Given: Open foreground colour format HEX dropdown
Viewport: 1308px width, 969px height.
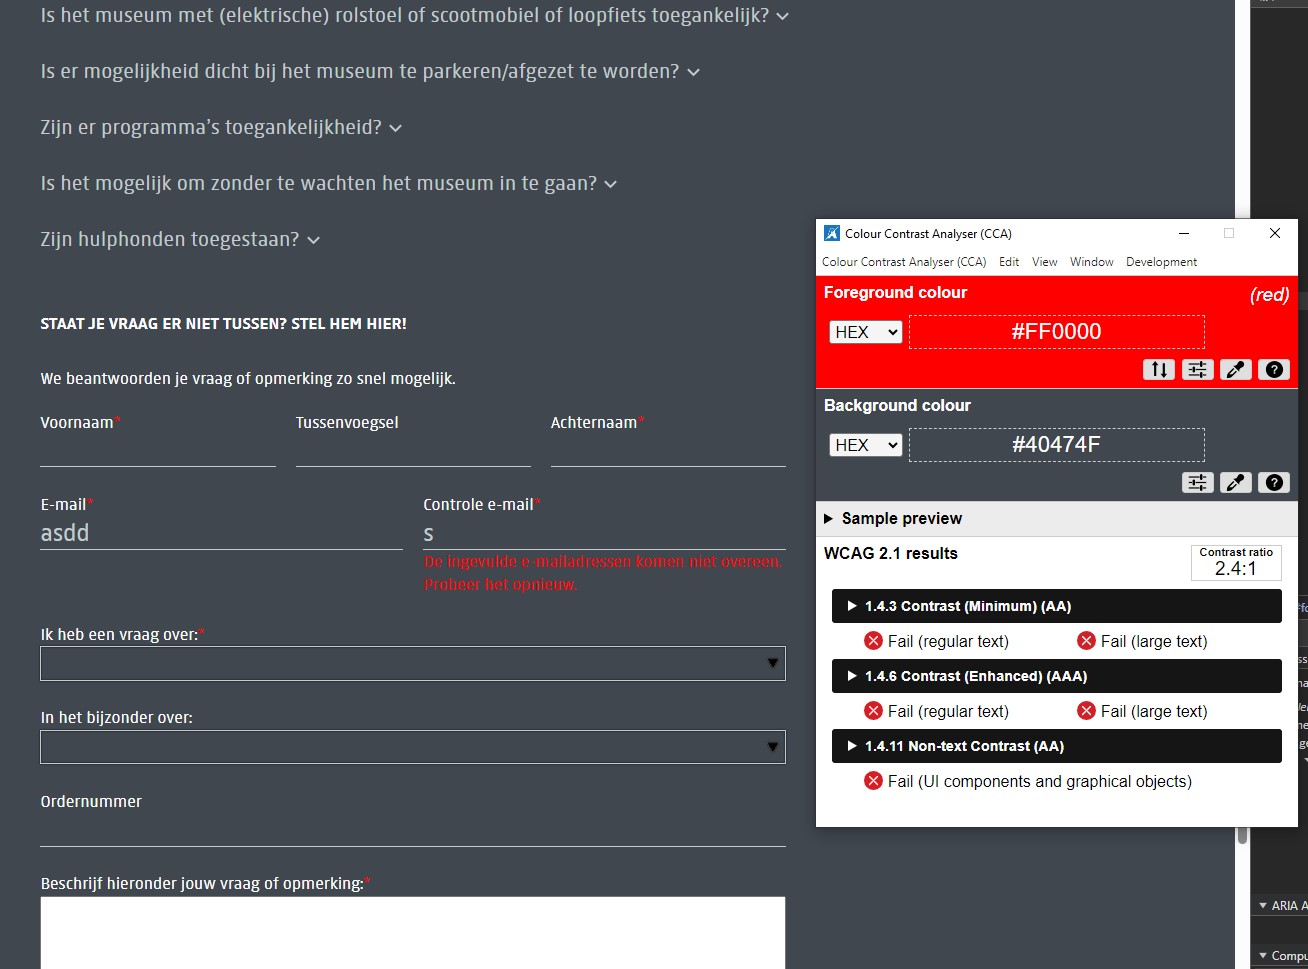Looking at the screenshot, I should pyautogui.click(x=866, y=332).
